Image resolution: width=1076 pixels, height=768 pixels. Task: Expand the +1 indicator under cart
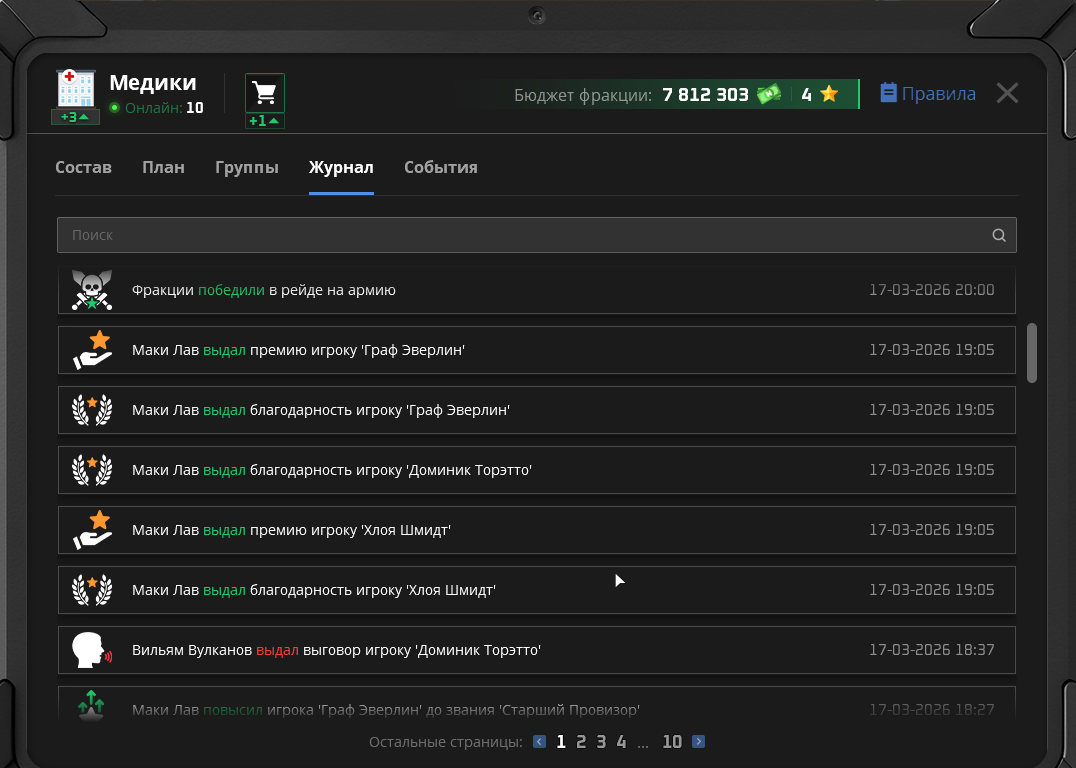(265, 121)
